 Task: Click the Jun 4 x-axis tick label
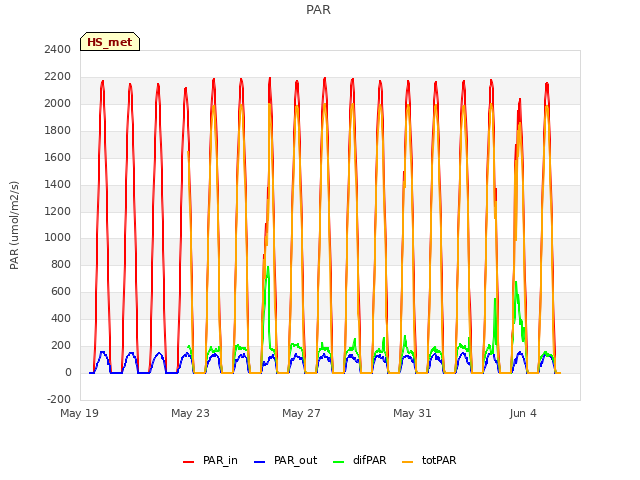click(x=523, y=413)
